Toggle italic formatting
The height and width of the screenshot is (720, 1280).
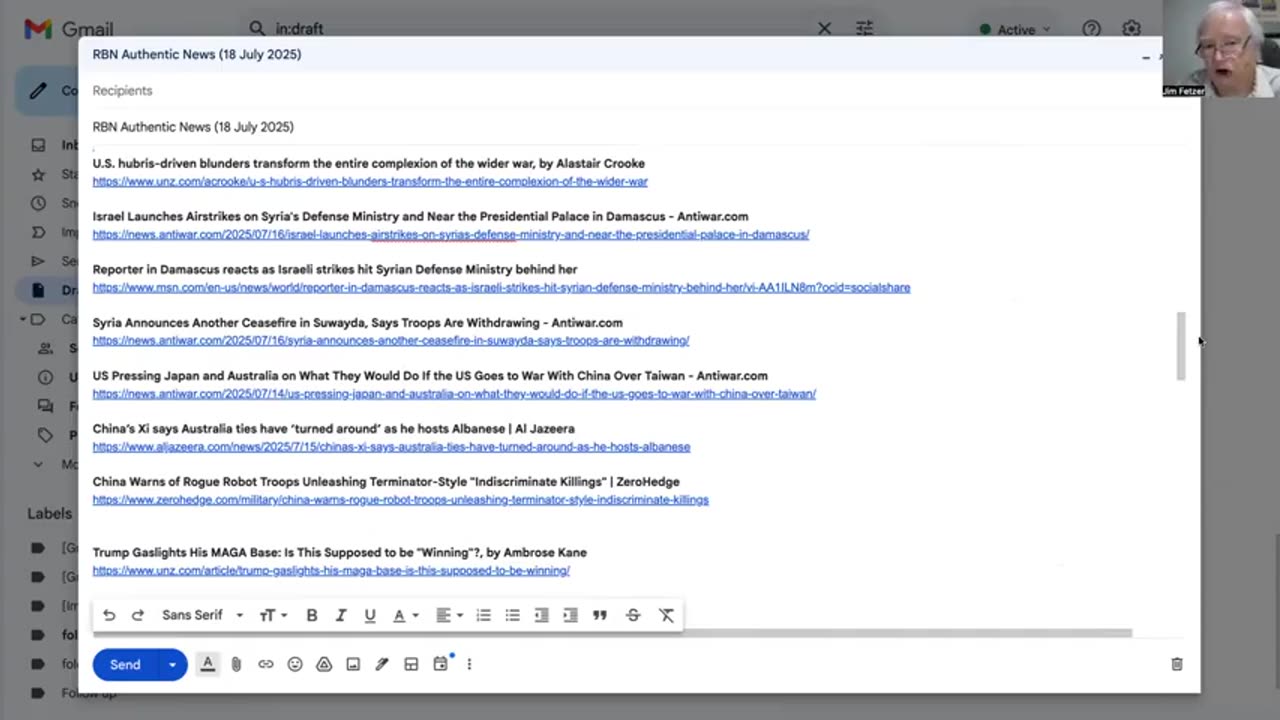[341, 615]
